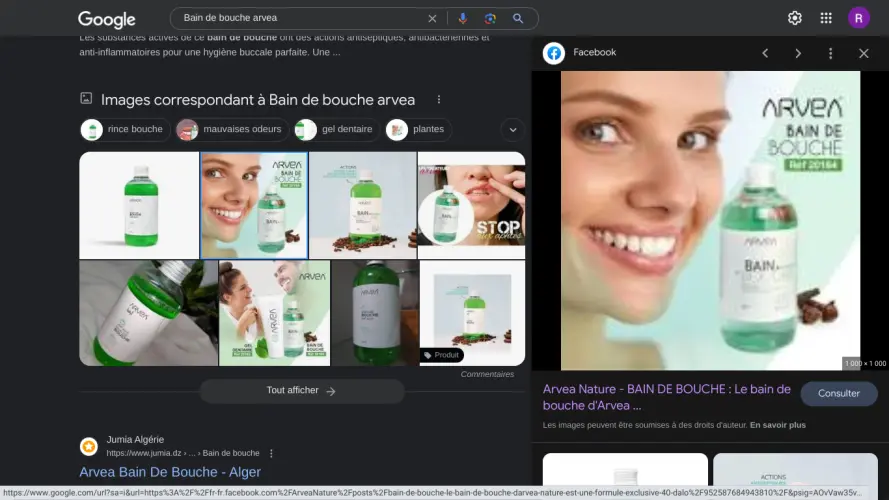This screenshot has width=889, height=500.
Task: Open couple with dental gel thumbnail
Action: pos(274,313)
